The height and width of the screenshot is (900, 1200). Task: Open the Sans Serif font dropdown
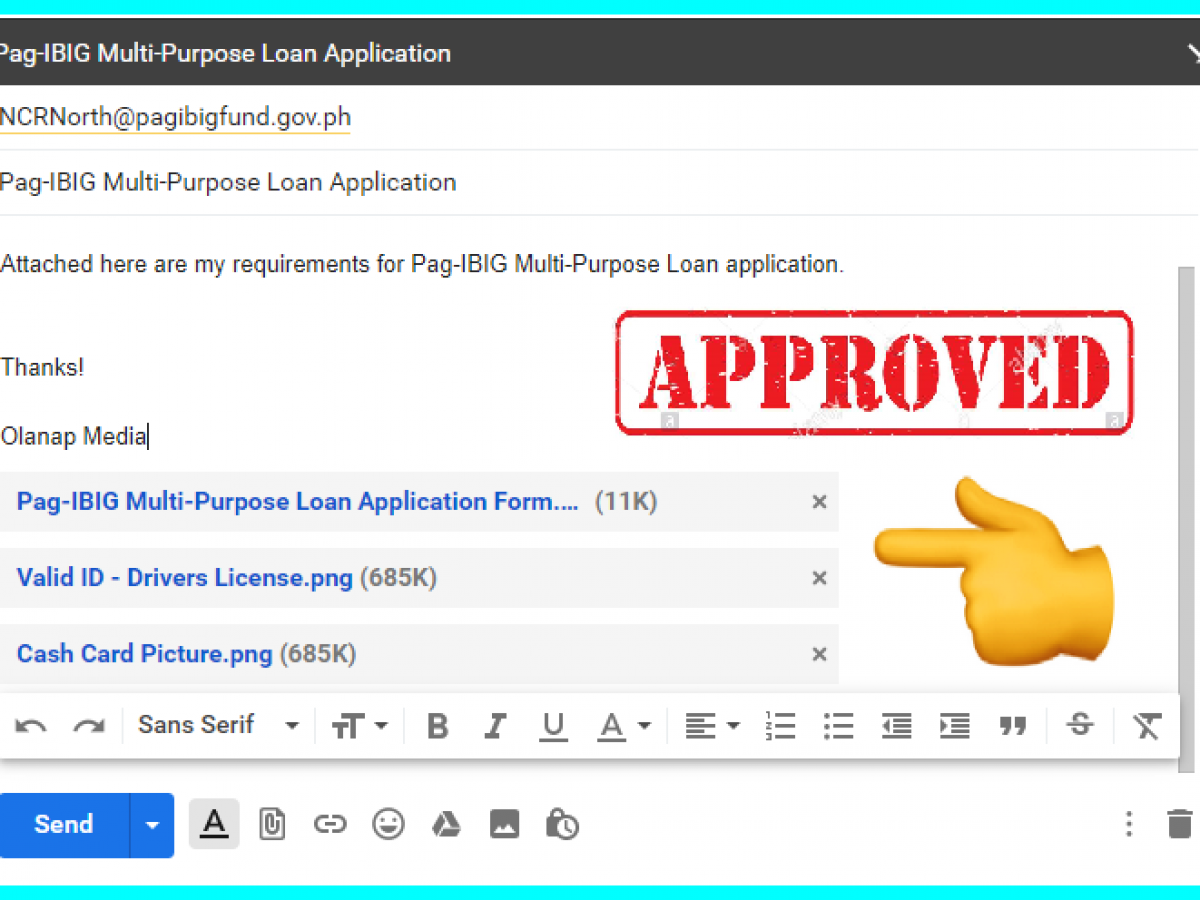(218, 725)
